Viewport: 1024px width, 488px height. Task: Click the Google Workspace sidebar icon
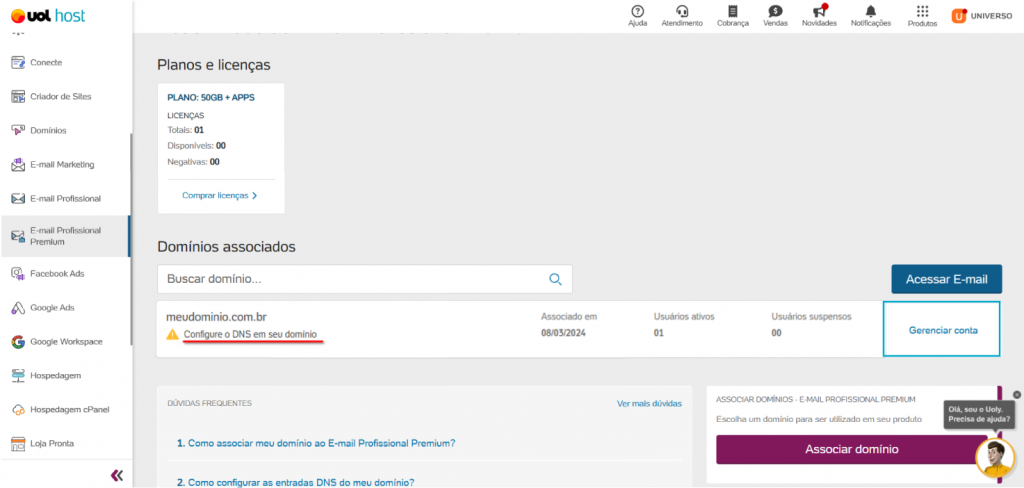point(18,342)
